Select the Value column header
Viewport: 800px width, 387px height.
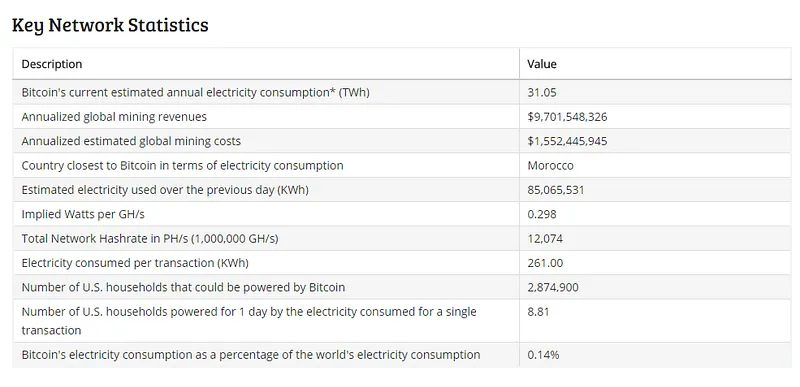pos(542,64)
